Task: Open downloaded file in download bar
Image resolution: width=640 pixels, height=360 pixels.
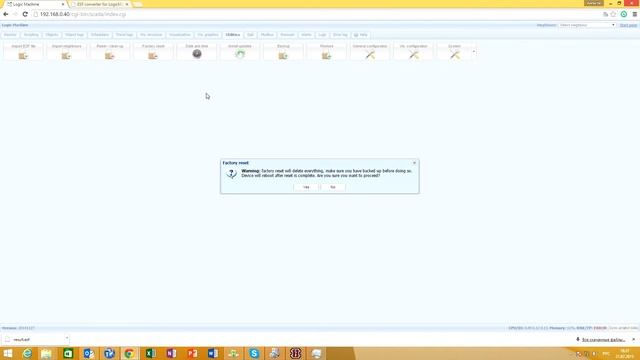Action: pos(33,340)
